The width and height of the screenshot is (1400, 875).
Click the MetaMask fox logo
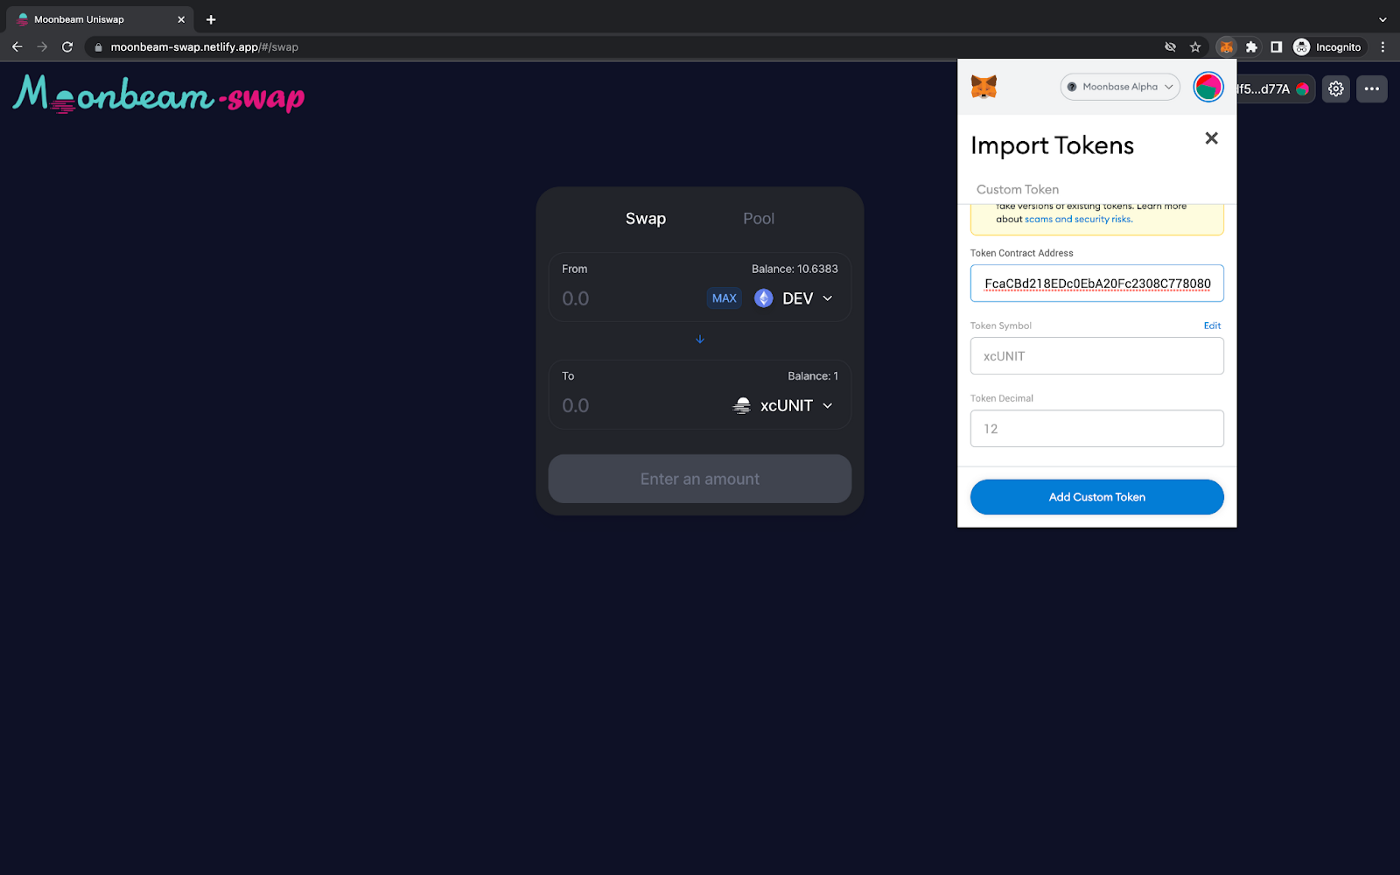coord(984,87)
